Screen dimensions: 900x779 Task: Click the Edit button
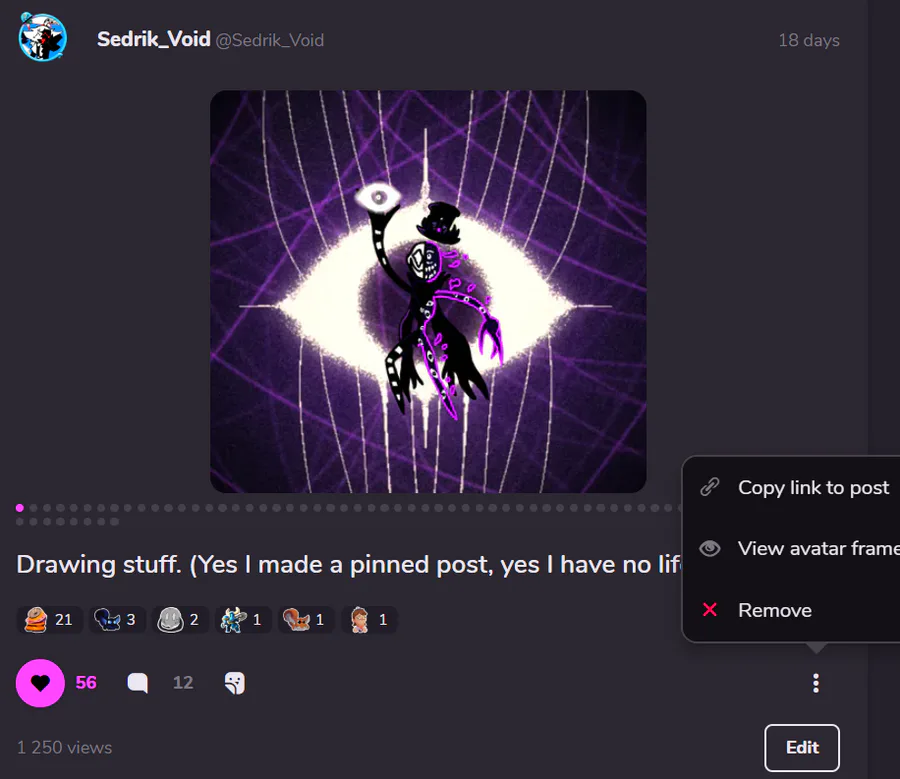click(802, 747)
